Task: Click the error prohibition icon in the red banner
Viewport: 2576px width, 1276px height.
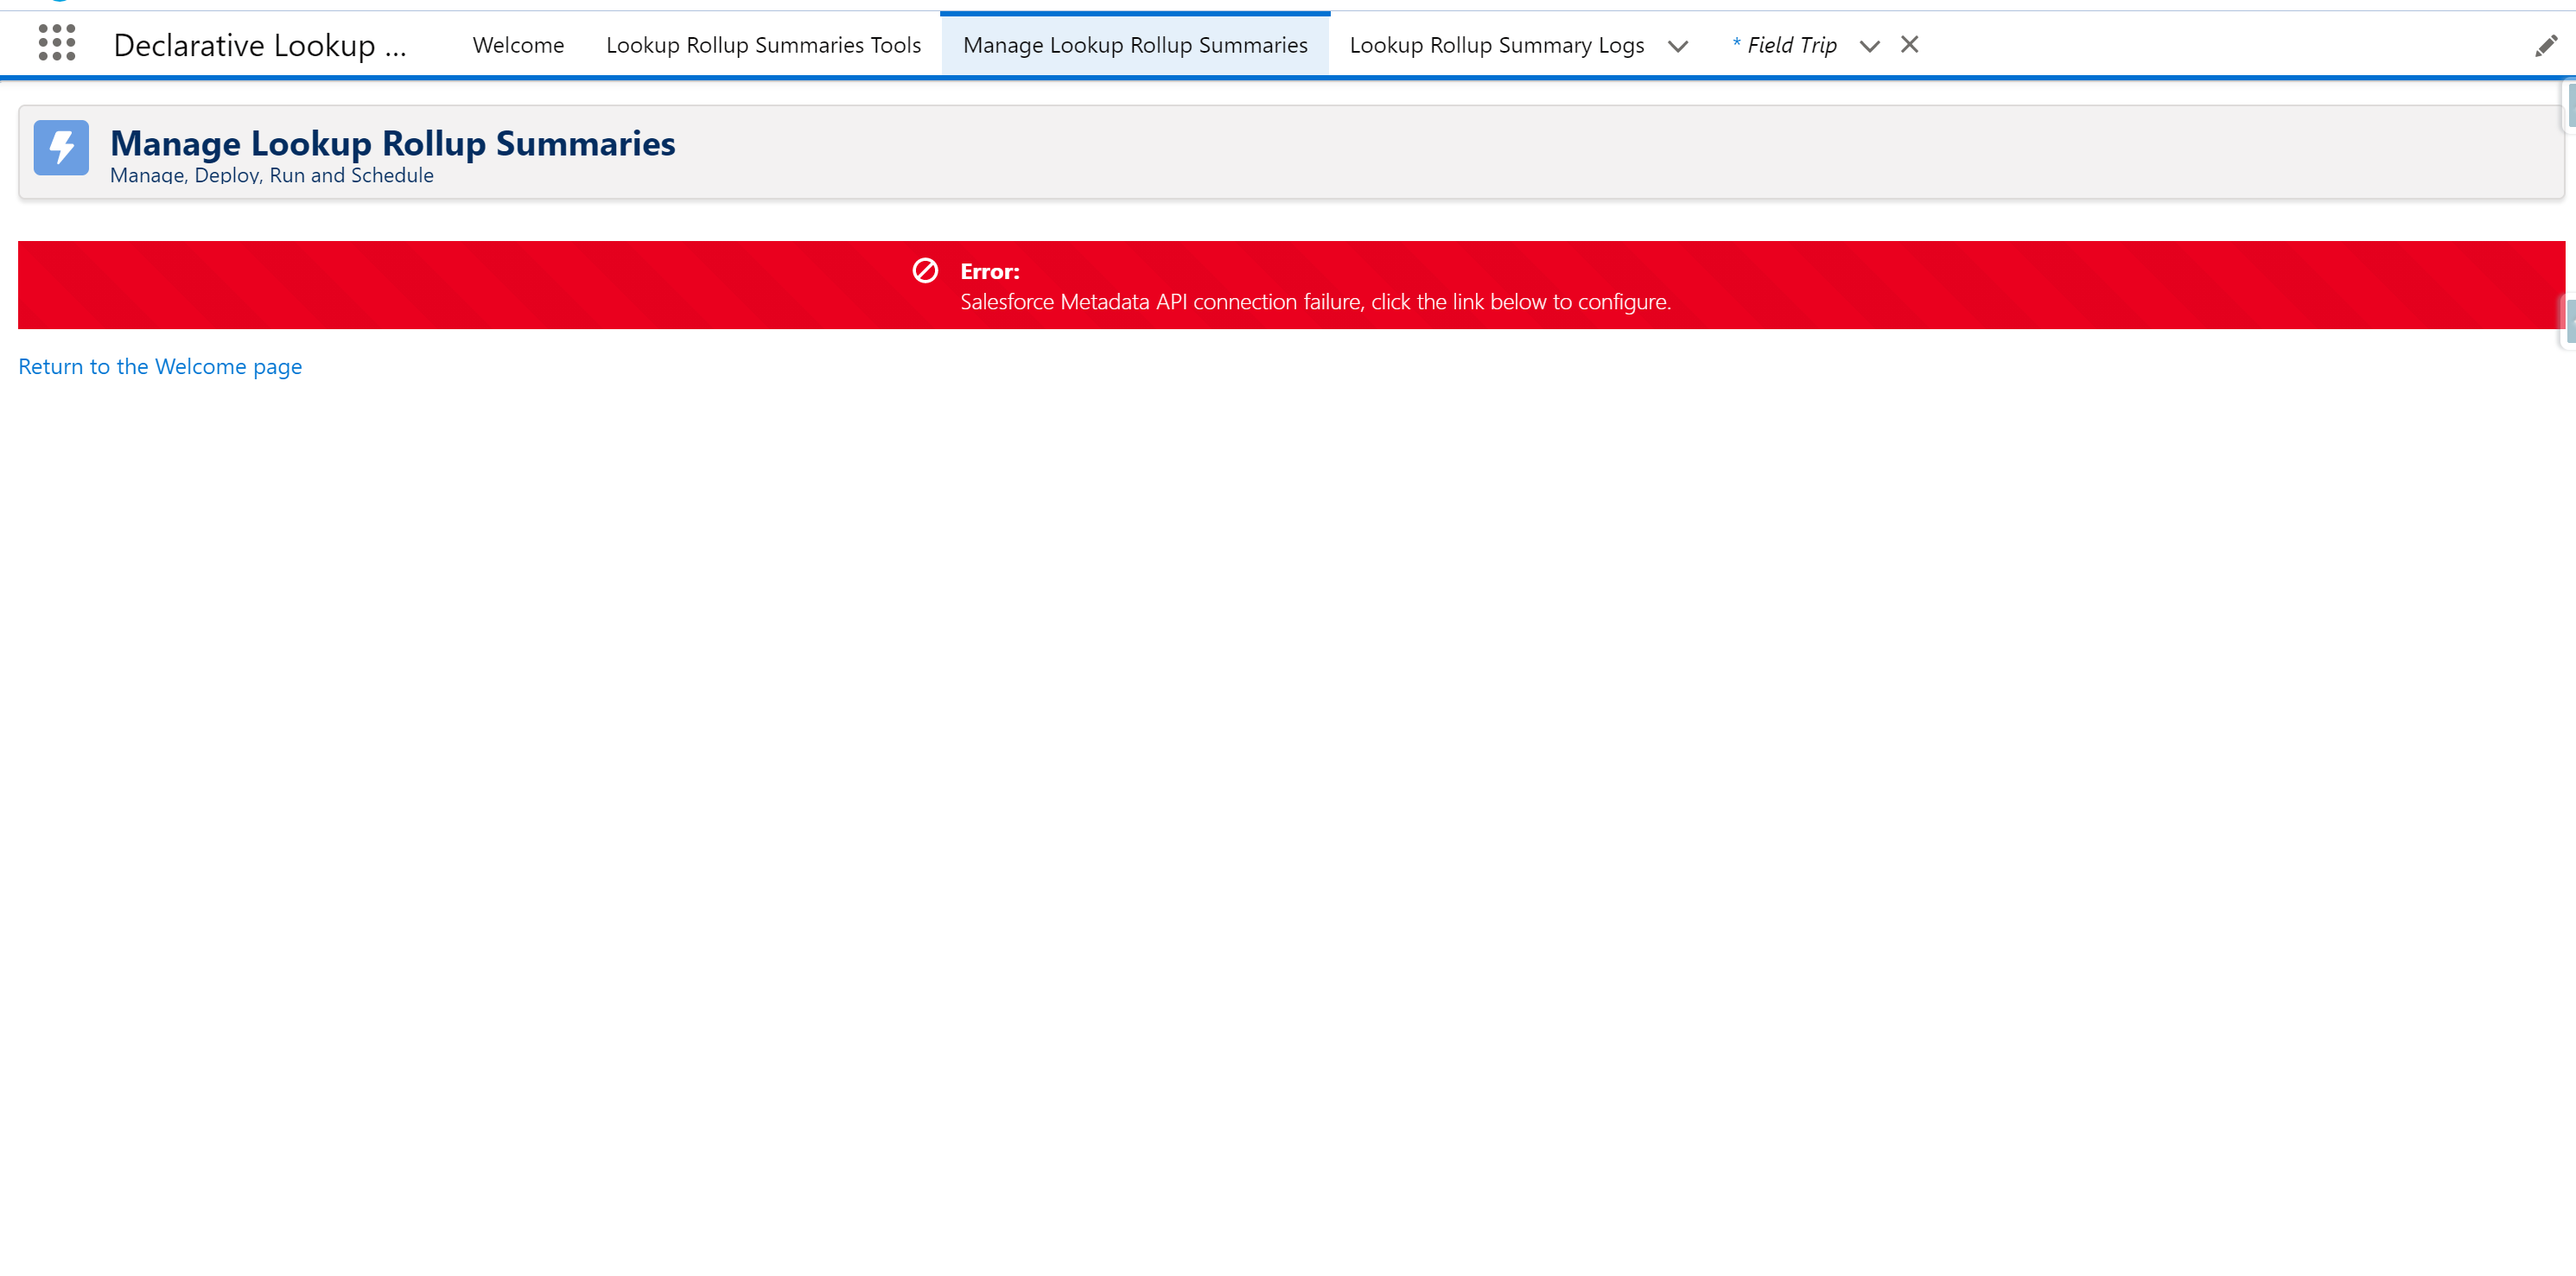Action: pyautogui.click(x=926, y=270)
